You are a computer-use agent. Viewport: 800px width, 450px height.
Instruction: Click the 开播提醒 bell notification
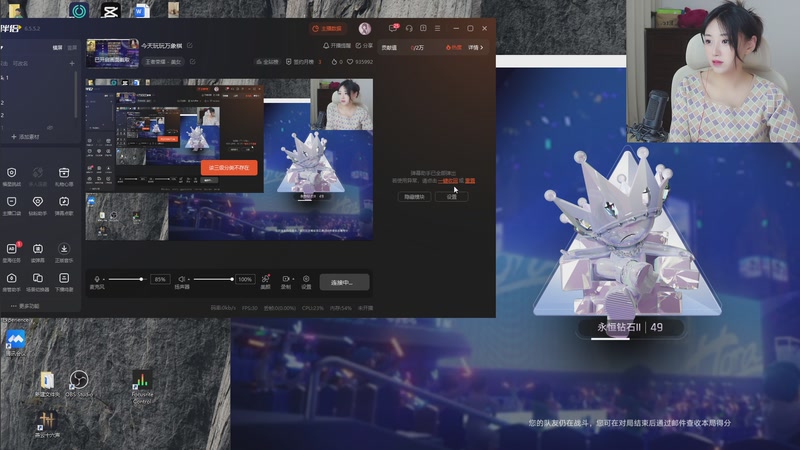(337, 46)
